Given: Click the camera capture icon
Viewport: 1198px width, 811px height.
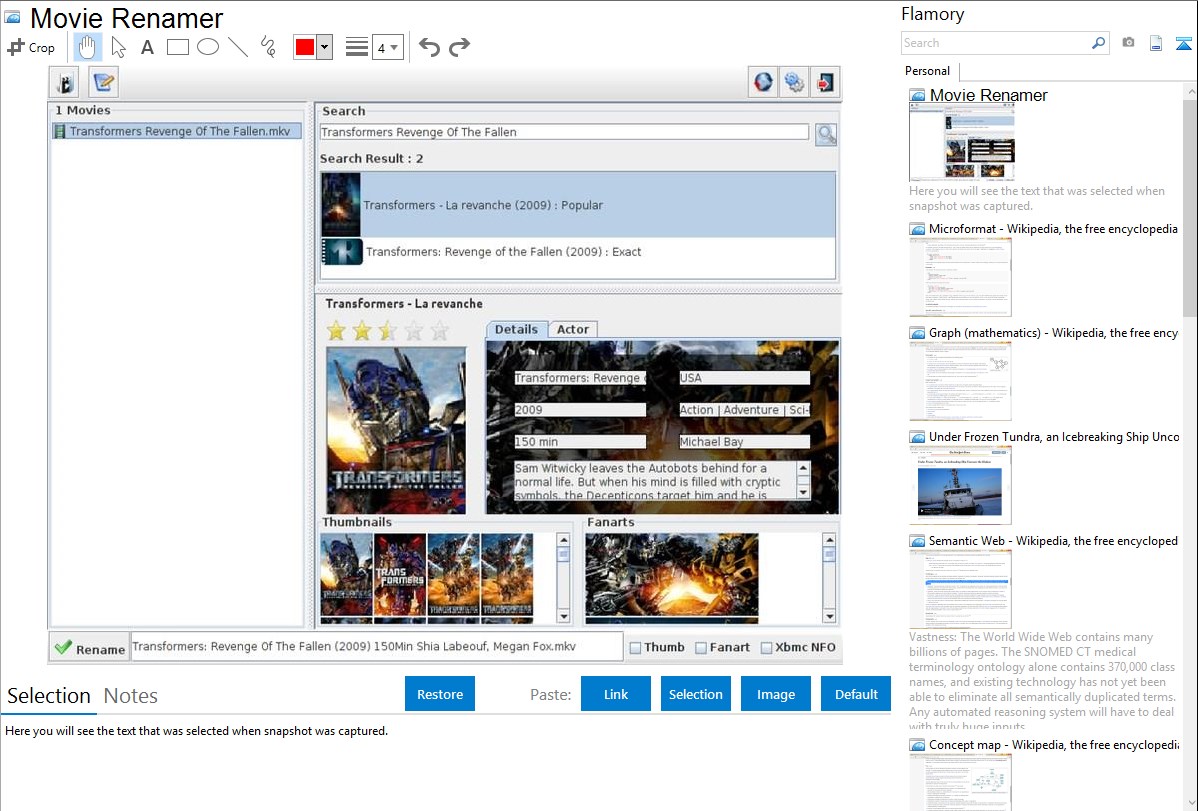Looking at the screenshot, I should point(1128,43).
